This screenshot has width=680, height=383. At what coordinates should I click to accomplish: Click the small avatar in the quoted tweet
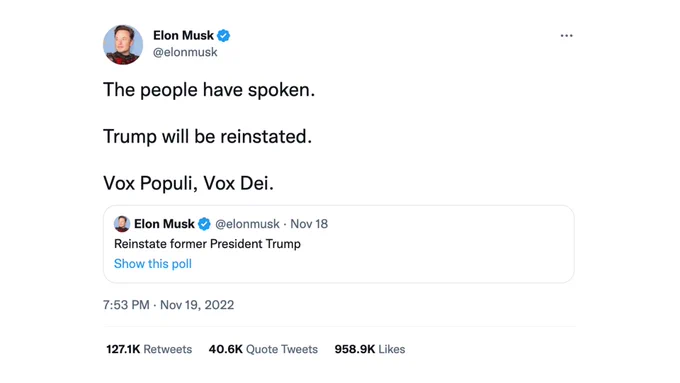coord(122,224)
